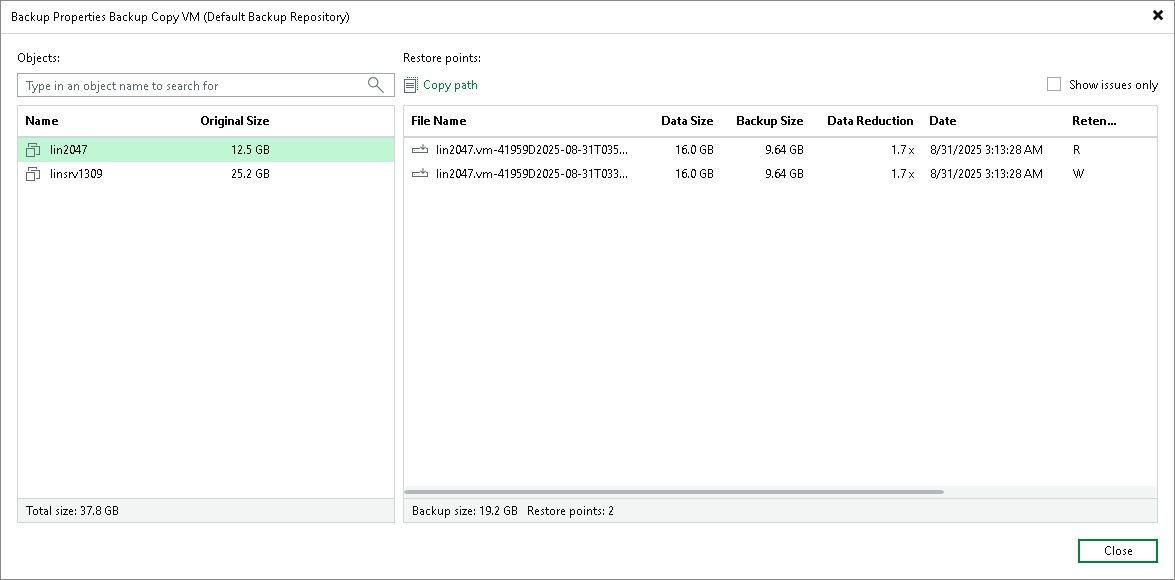Enable the Show issues only checkbox
This screenshot has height=580, width=1175.
(1054, 85)
